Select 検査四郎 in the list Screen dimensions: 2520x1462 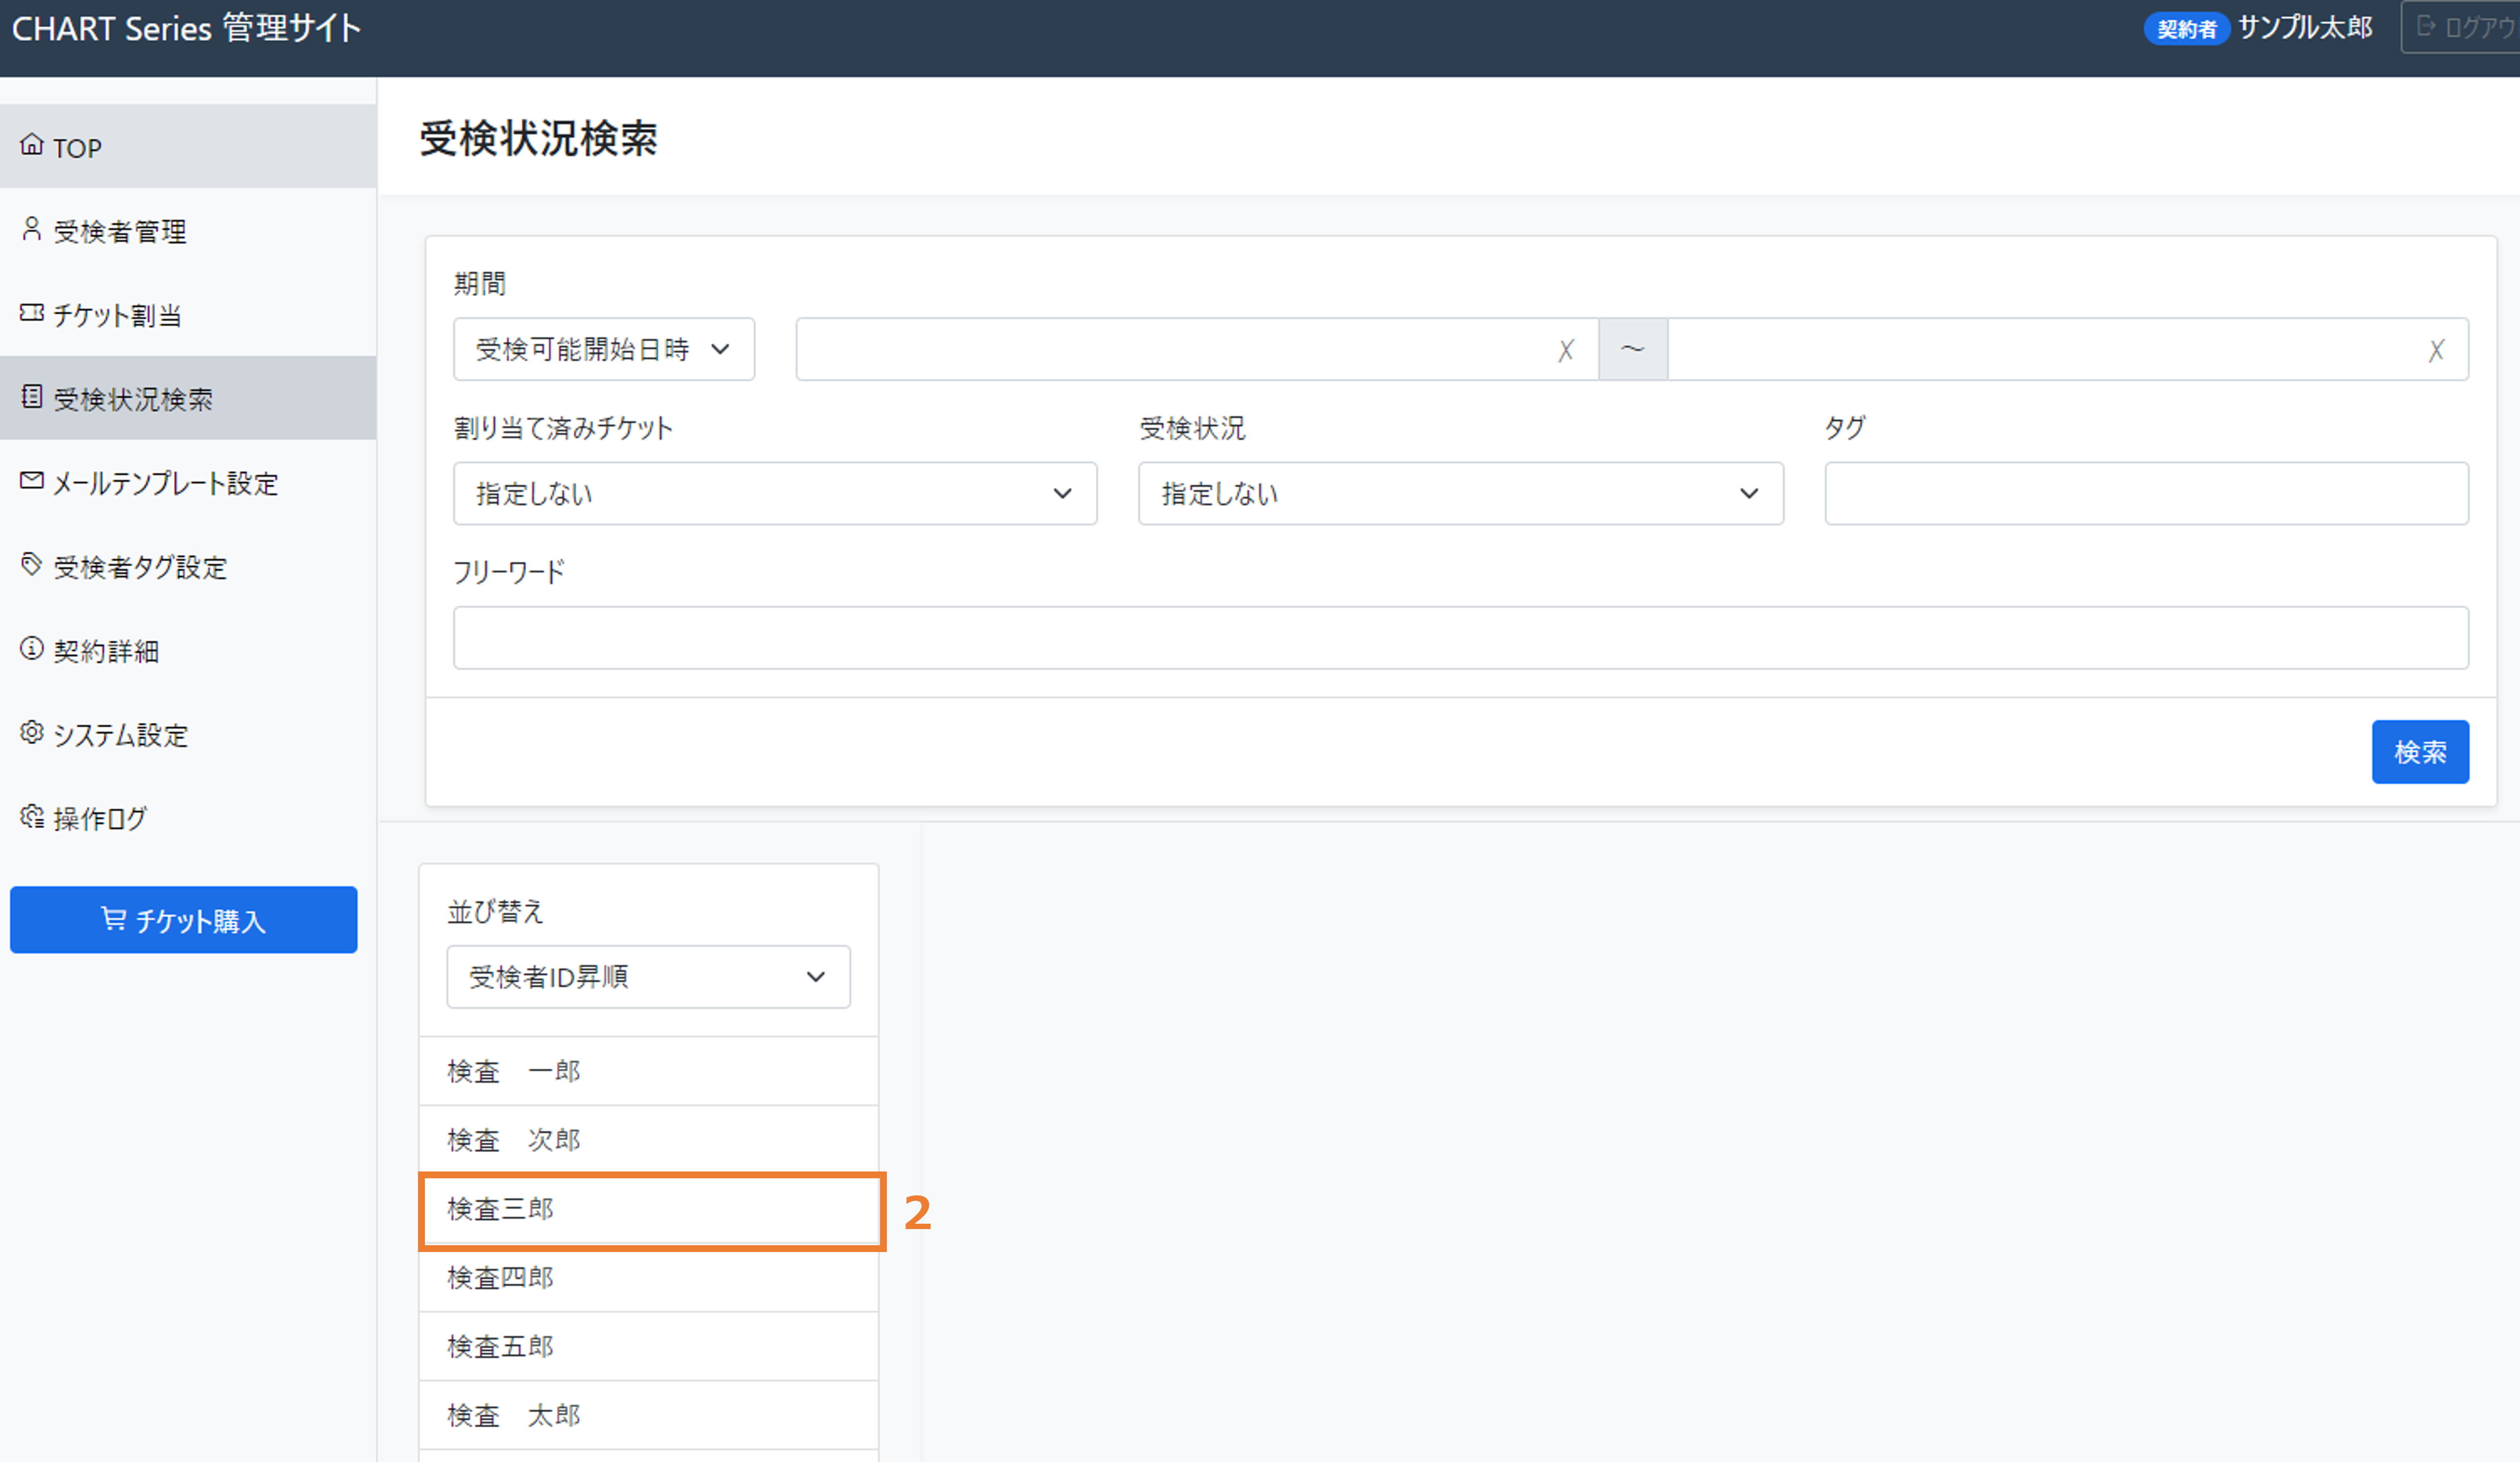(x=648, y=1278)
